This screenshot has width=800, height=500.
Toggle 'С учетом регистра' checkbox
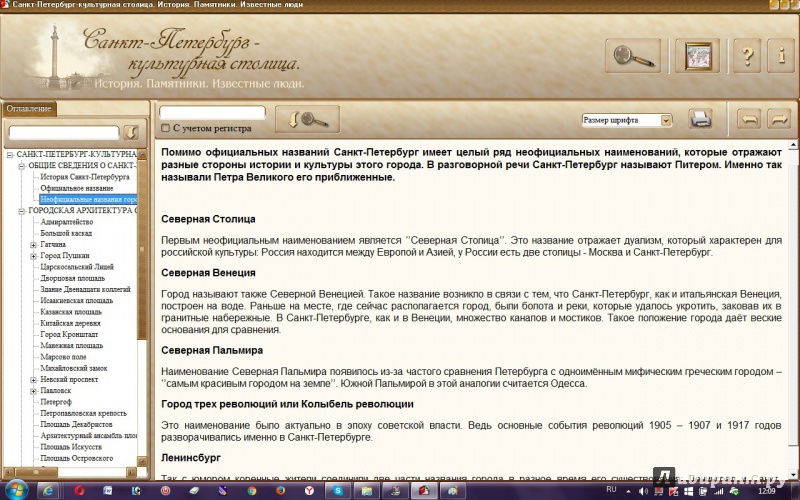pos(165,128)
